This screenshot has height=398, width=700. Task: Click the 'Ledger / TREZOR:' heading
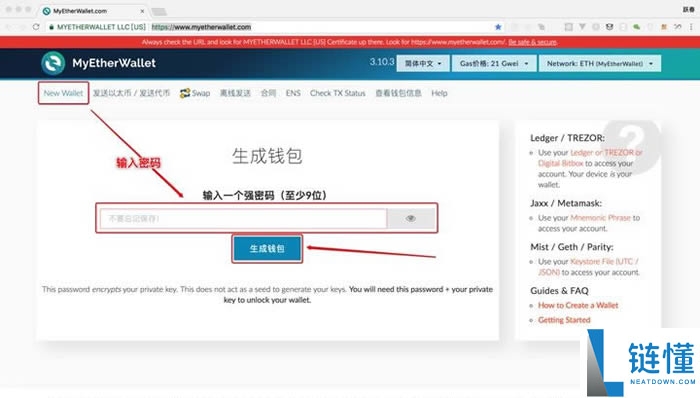(x=567, y=138)
